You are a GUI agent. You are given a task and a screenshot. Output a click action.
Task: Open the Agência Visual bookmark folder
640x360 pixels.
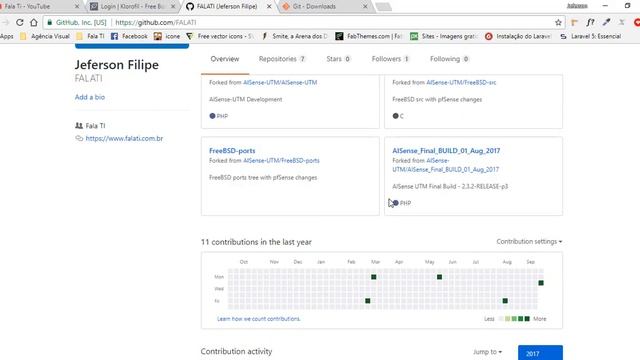coord(45,36)
